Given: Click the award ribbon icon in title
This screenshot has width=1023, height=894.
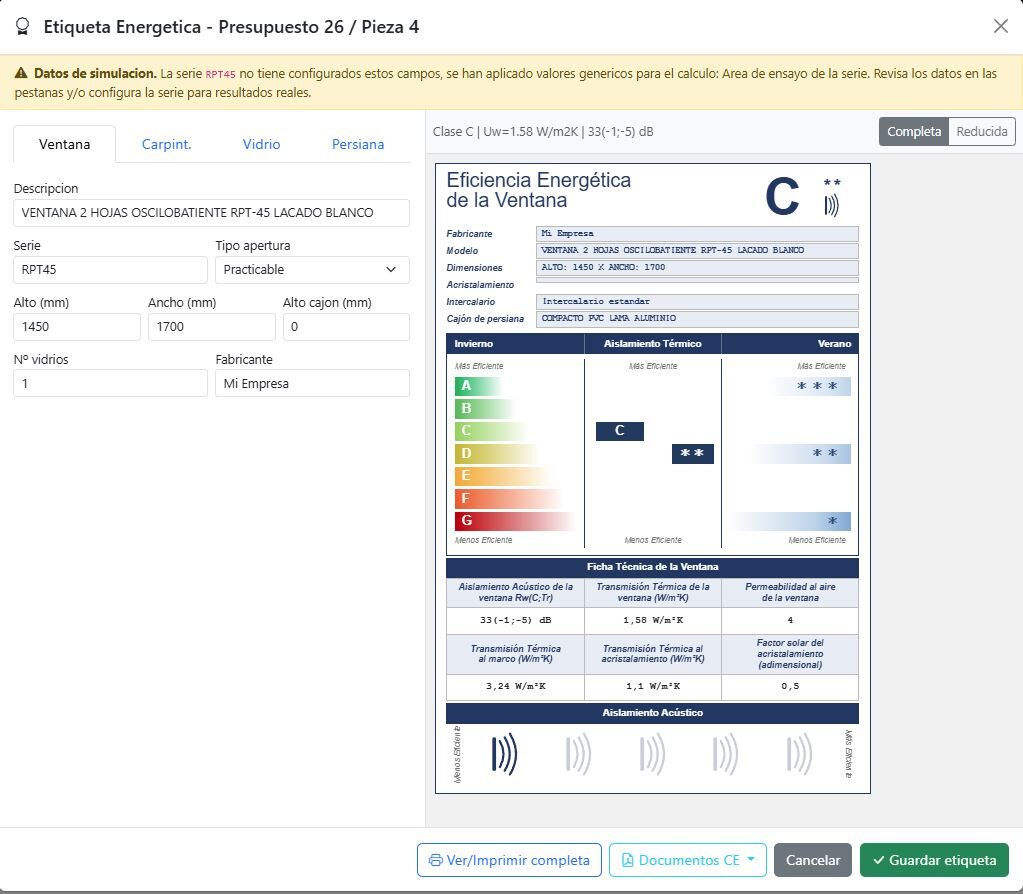Looking at the screenshot, I should click(22, 27).
